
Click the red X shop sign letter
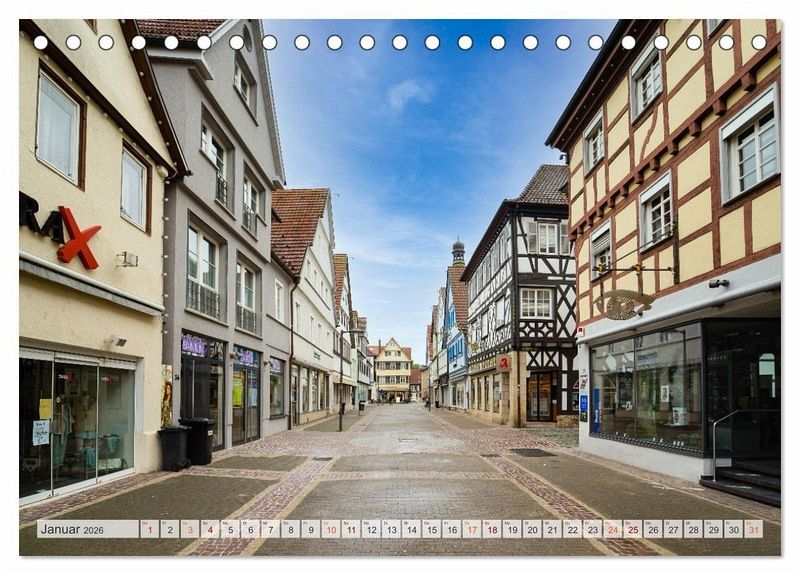[x=78, y=237]
